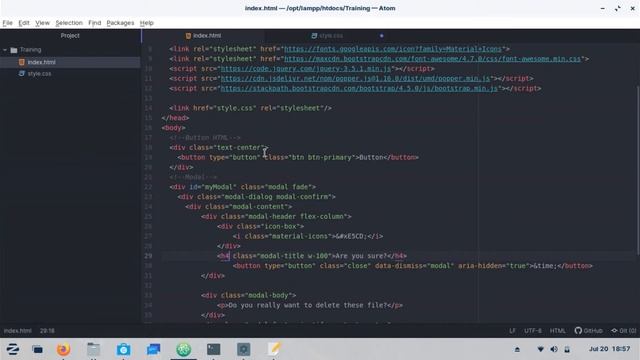
Task: Switch to the green Atom taskbar icon
Action: pyautogui.click(x=184, y=349)
